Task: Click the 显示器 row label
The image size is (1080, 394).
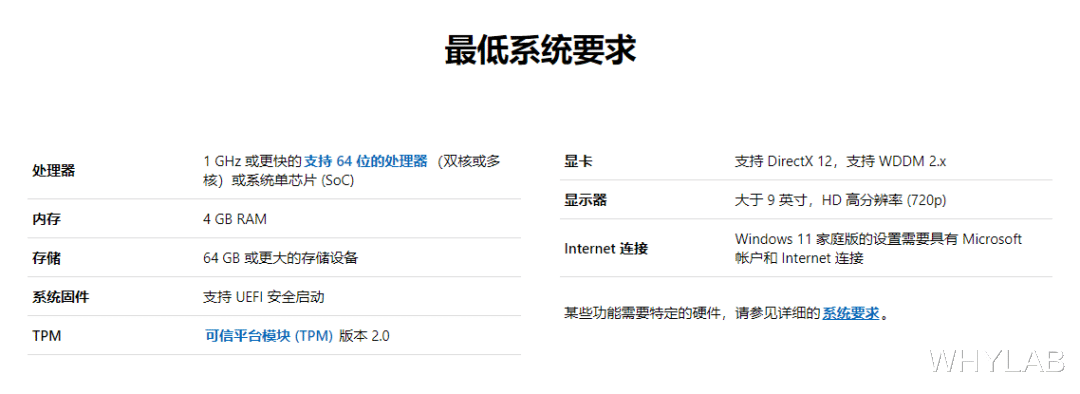Action: coord(585,200)
